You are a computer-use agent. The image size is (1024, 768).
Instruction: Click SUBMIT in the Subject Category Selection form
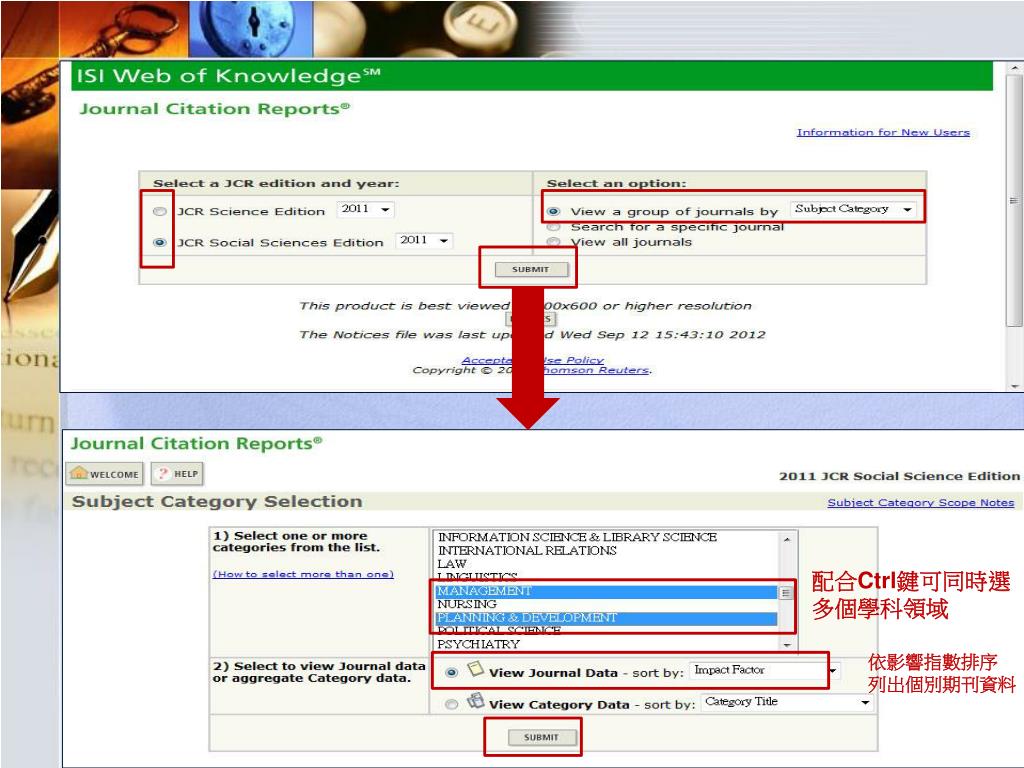[541, 737]
